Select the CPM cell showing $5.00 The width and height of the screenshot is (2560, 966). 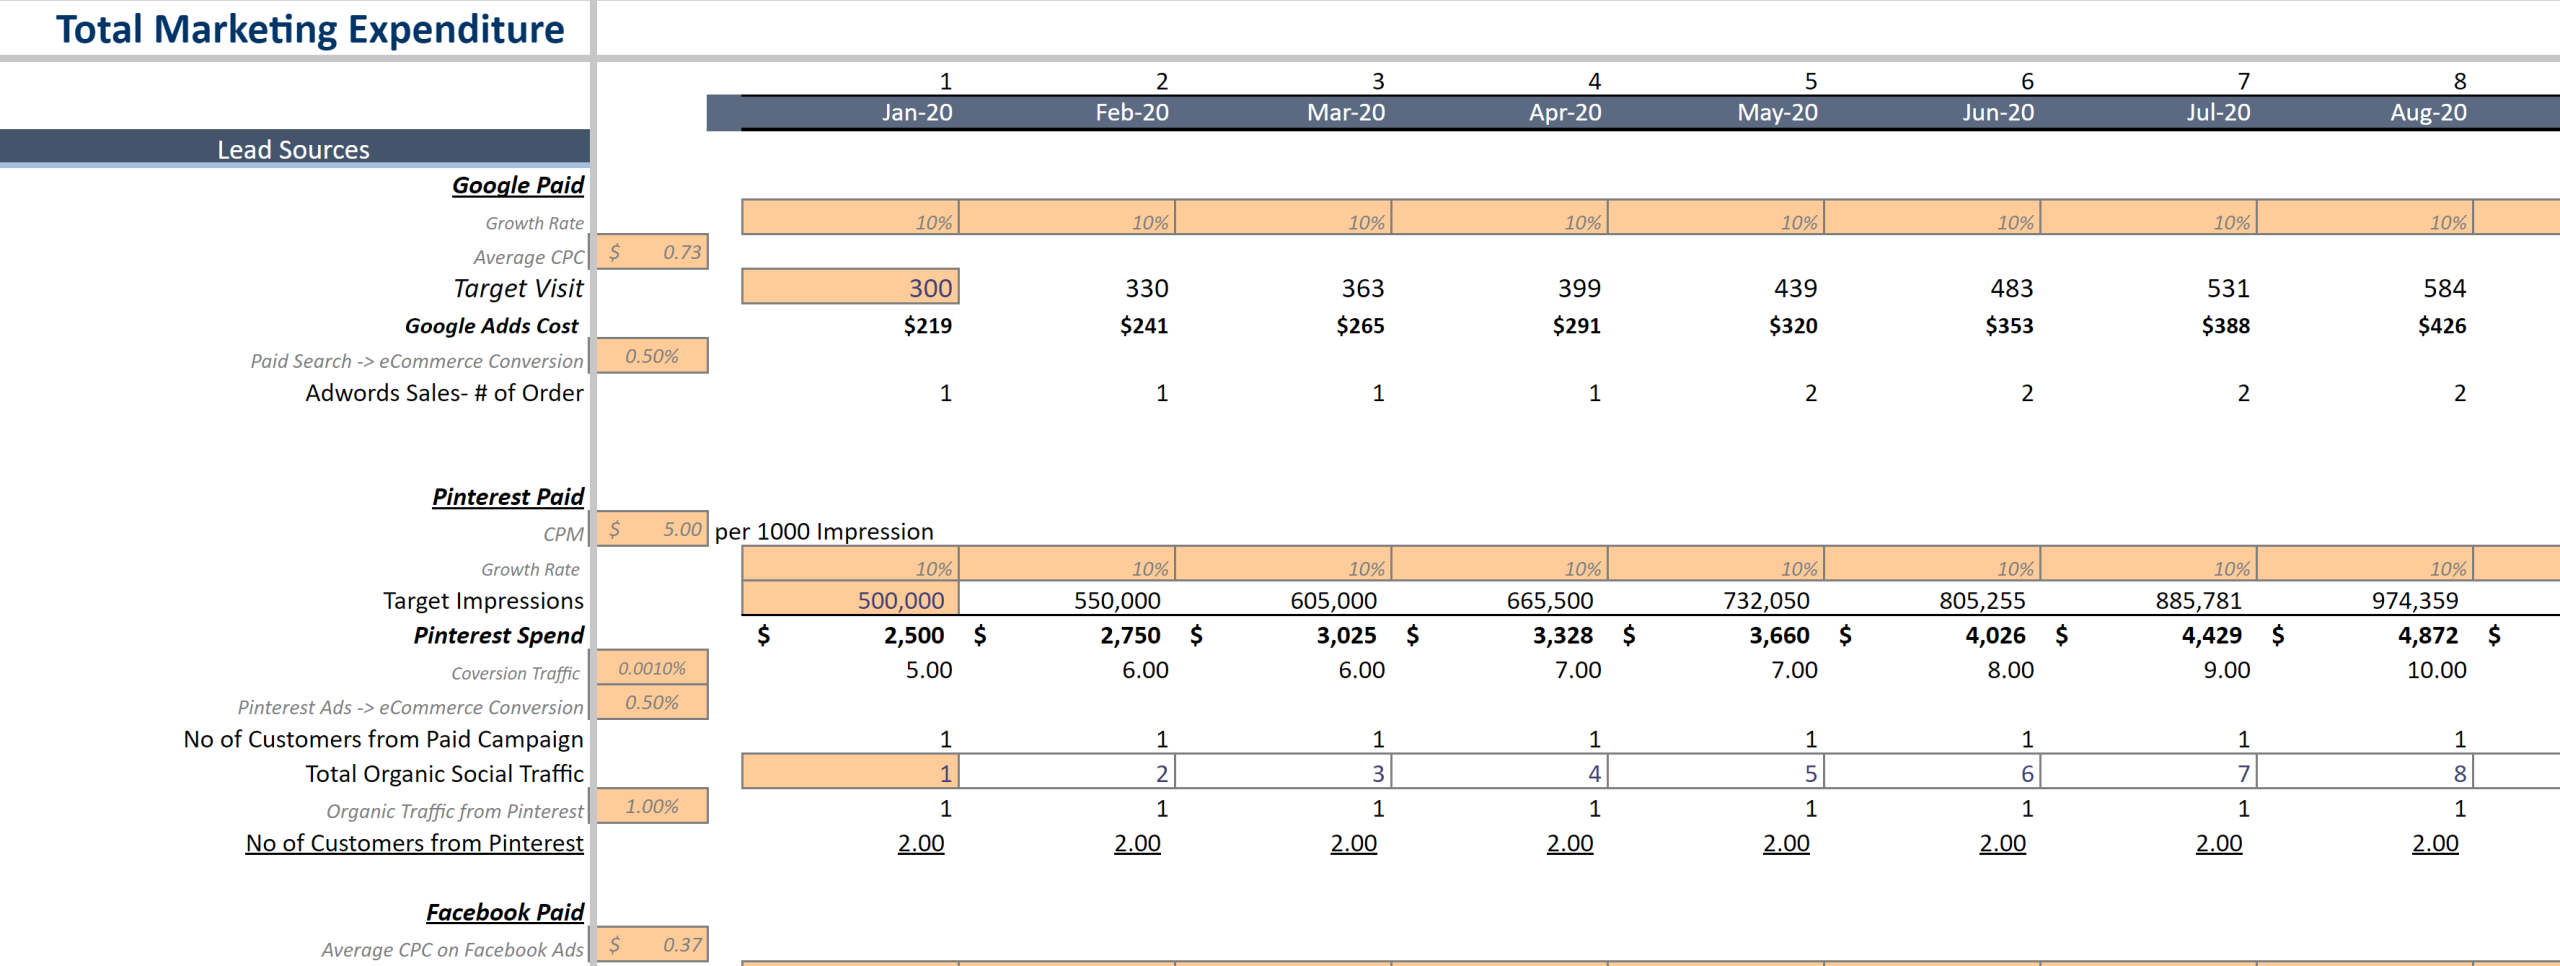[x=655, y=530]
